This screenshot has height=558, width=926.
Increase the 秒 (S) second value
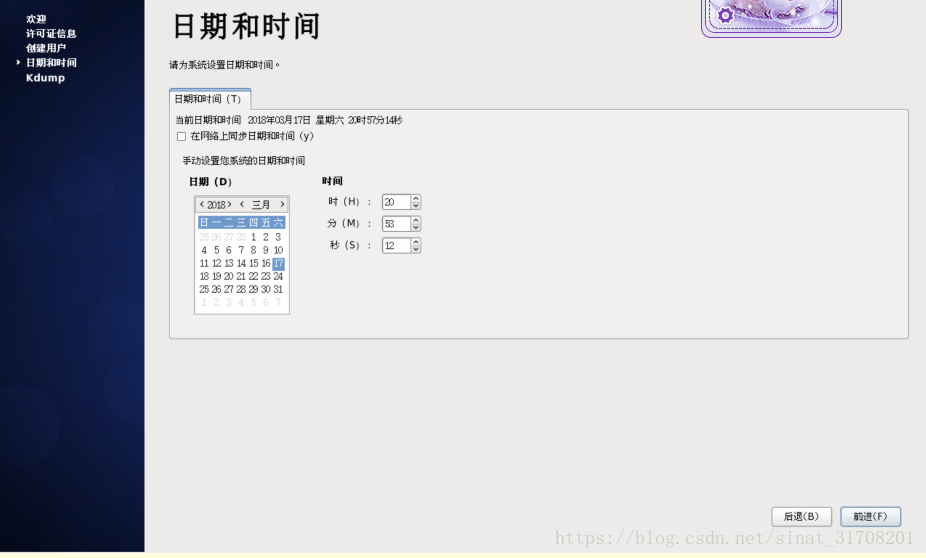(x=416, y=242)
